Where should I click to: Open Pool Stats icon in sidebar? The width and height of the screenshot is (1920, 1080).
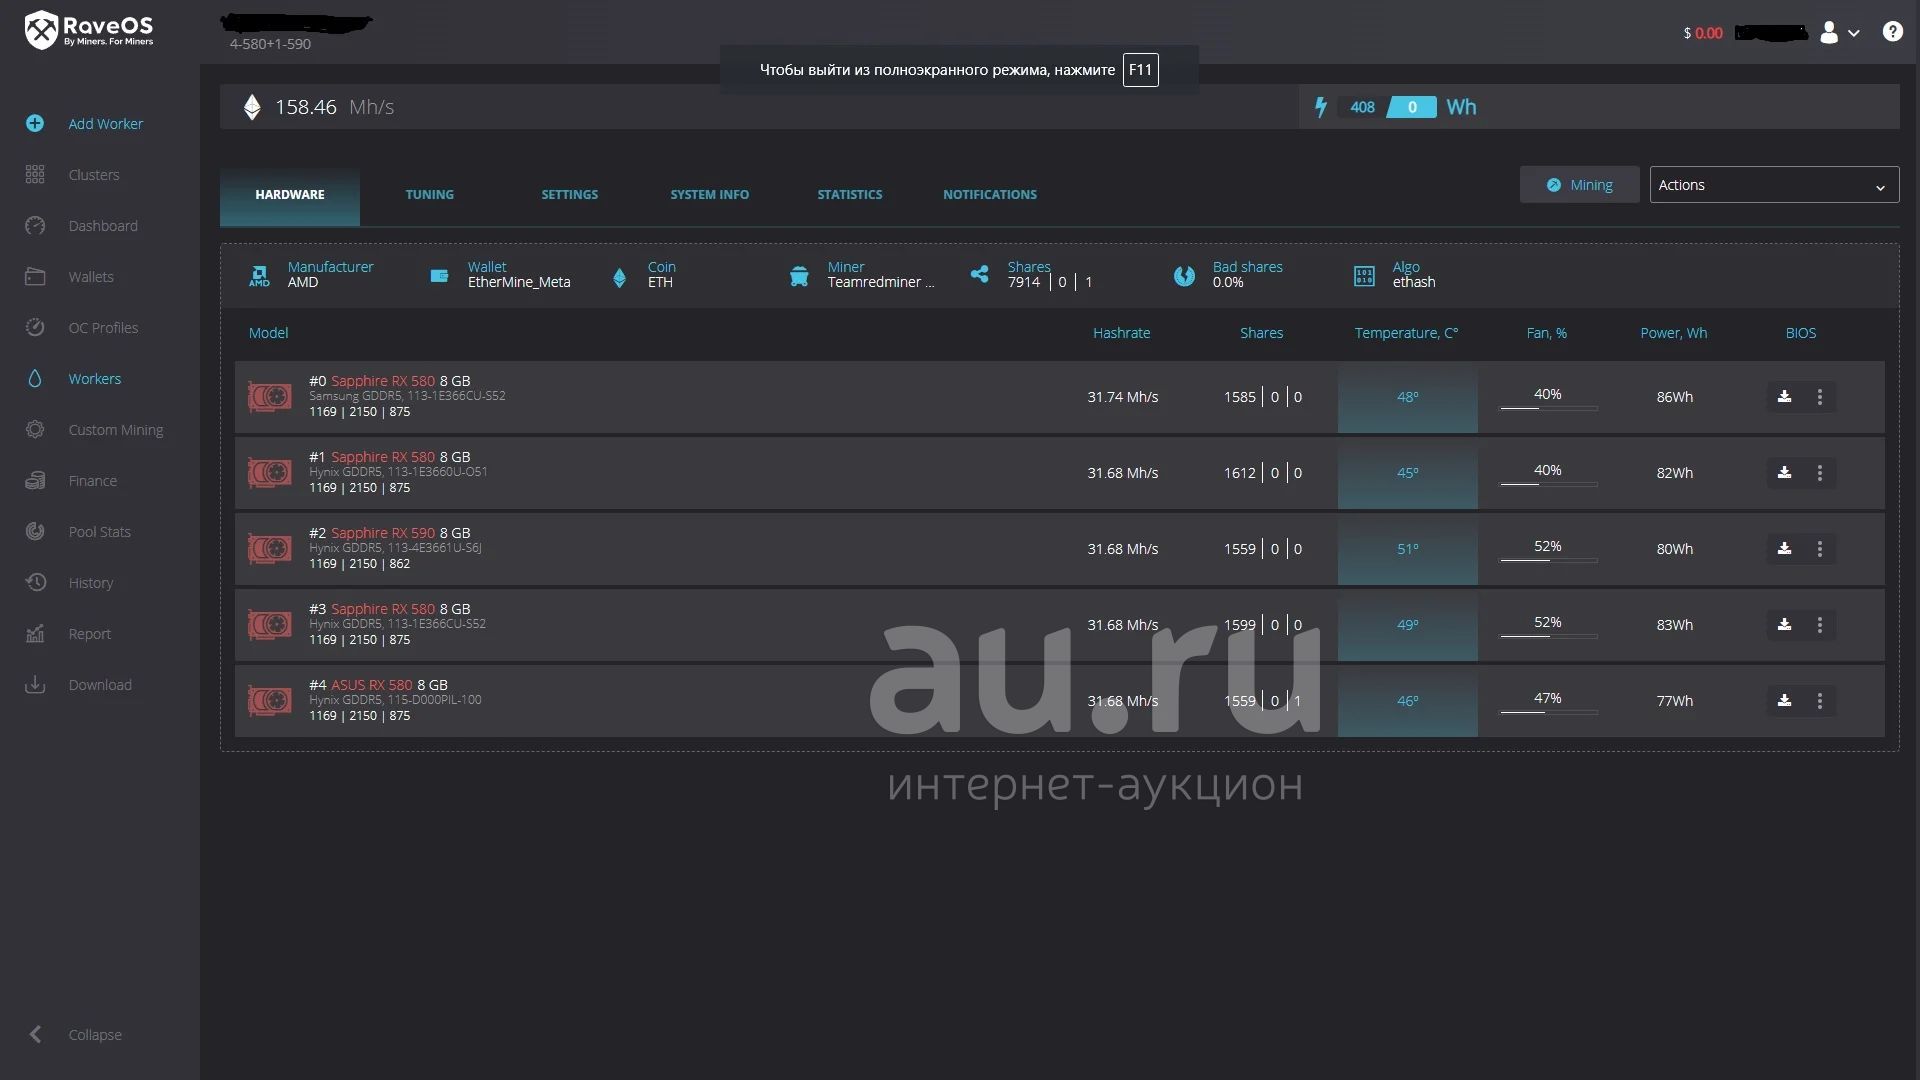(x=35, y=531)
